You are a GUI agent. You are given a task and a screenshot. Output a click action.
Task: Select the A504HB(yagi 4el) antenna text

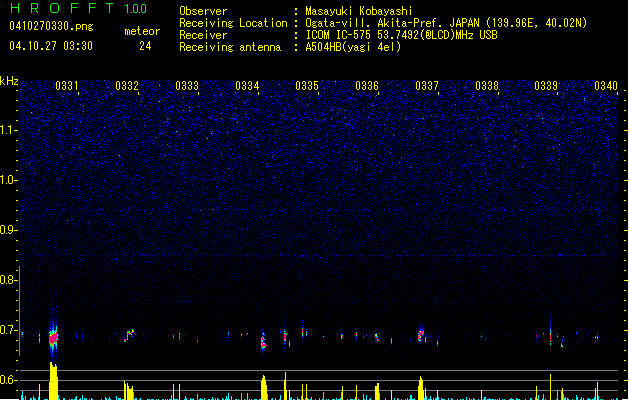click(x=353, y=47)
